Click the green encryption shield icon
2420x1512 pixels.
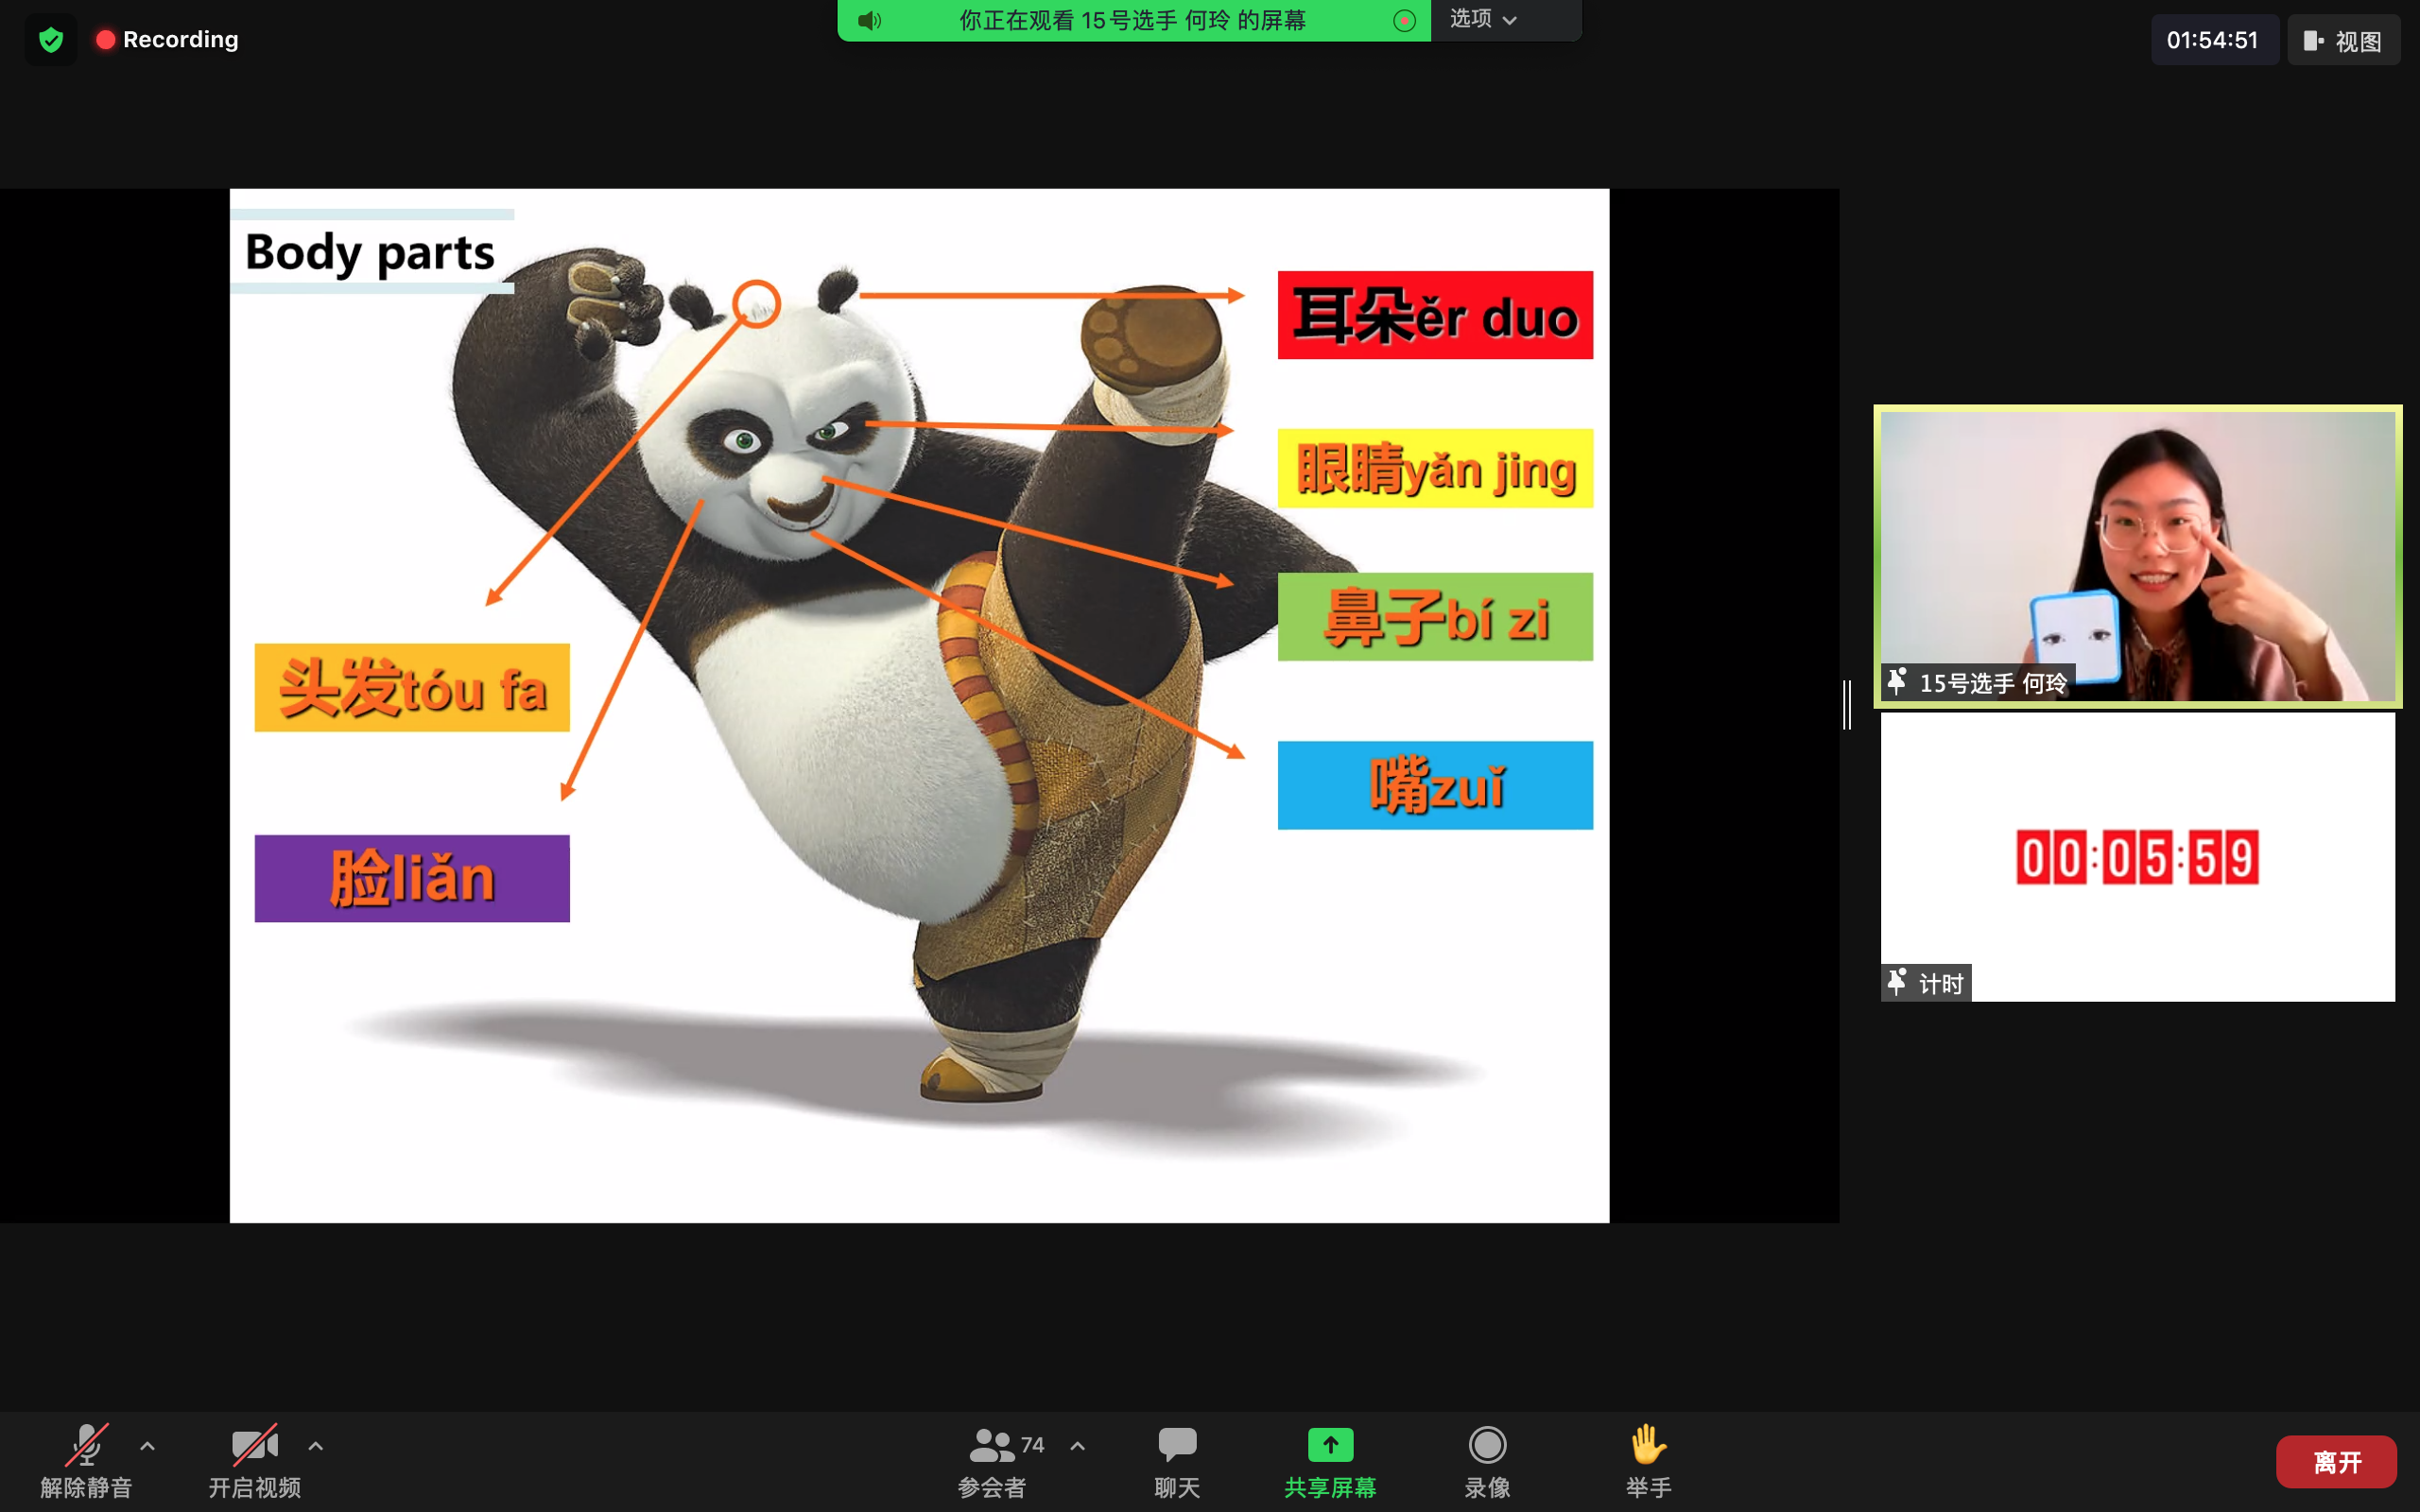50,40
